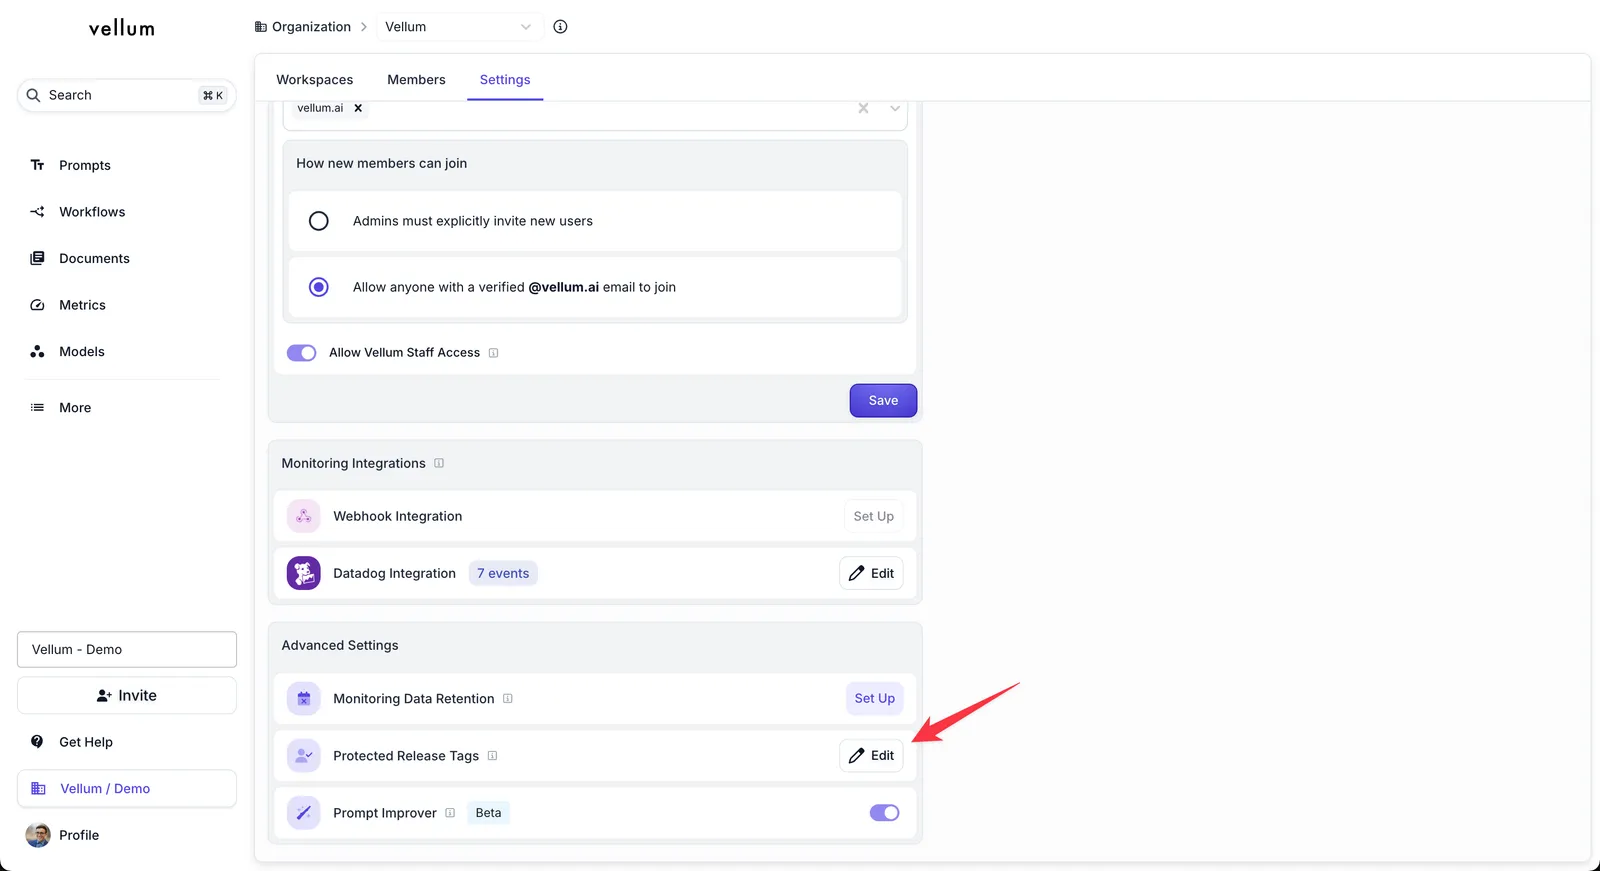Click the Organization breadcrumb
Image resolution: width=1600 pixels, height=871 pixels.
click(x=304, y=27)
